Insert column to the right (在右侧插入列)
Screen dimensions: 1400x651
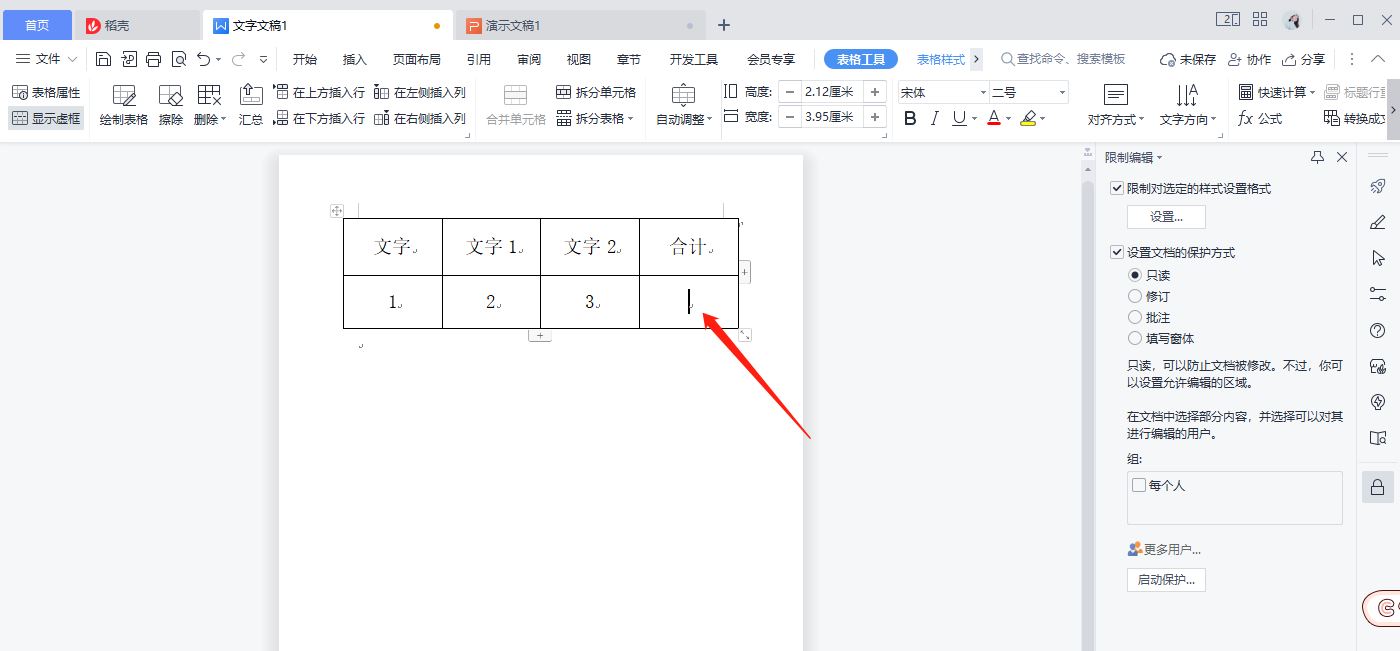(419, 118)
